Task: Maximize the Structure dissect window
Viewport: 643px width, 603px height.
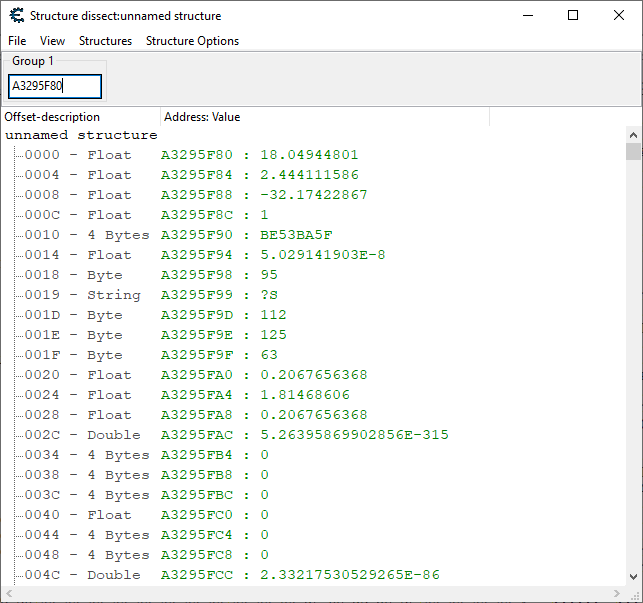Action: [573, 15]
